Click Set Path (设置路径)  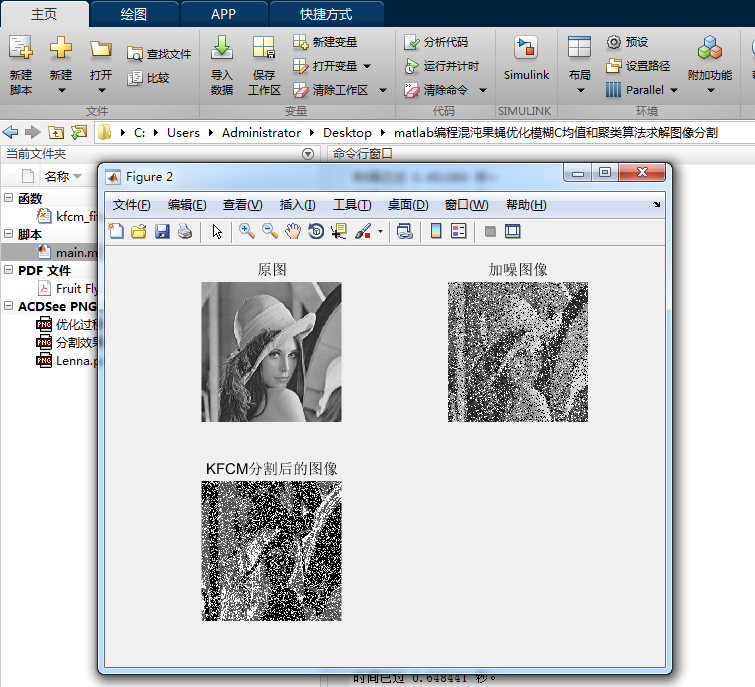pos(638,65)
